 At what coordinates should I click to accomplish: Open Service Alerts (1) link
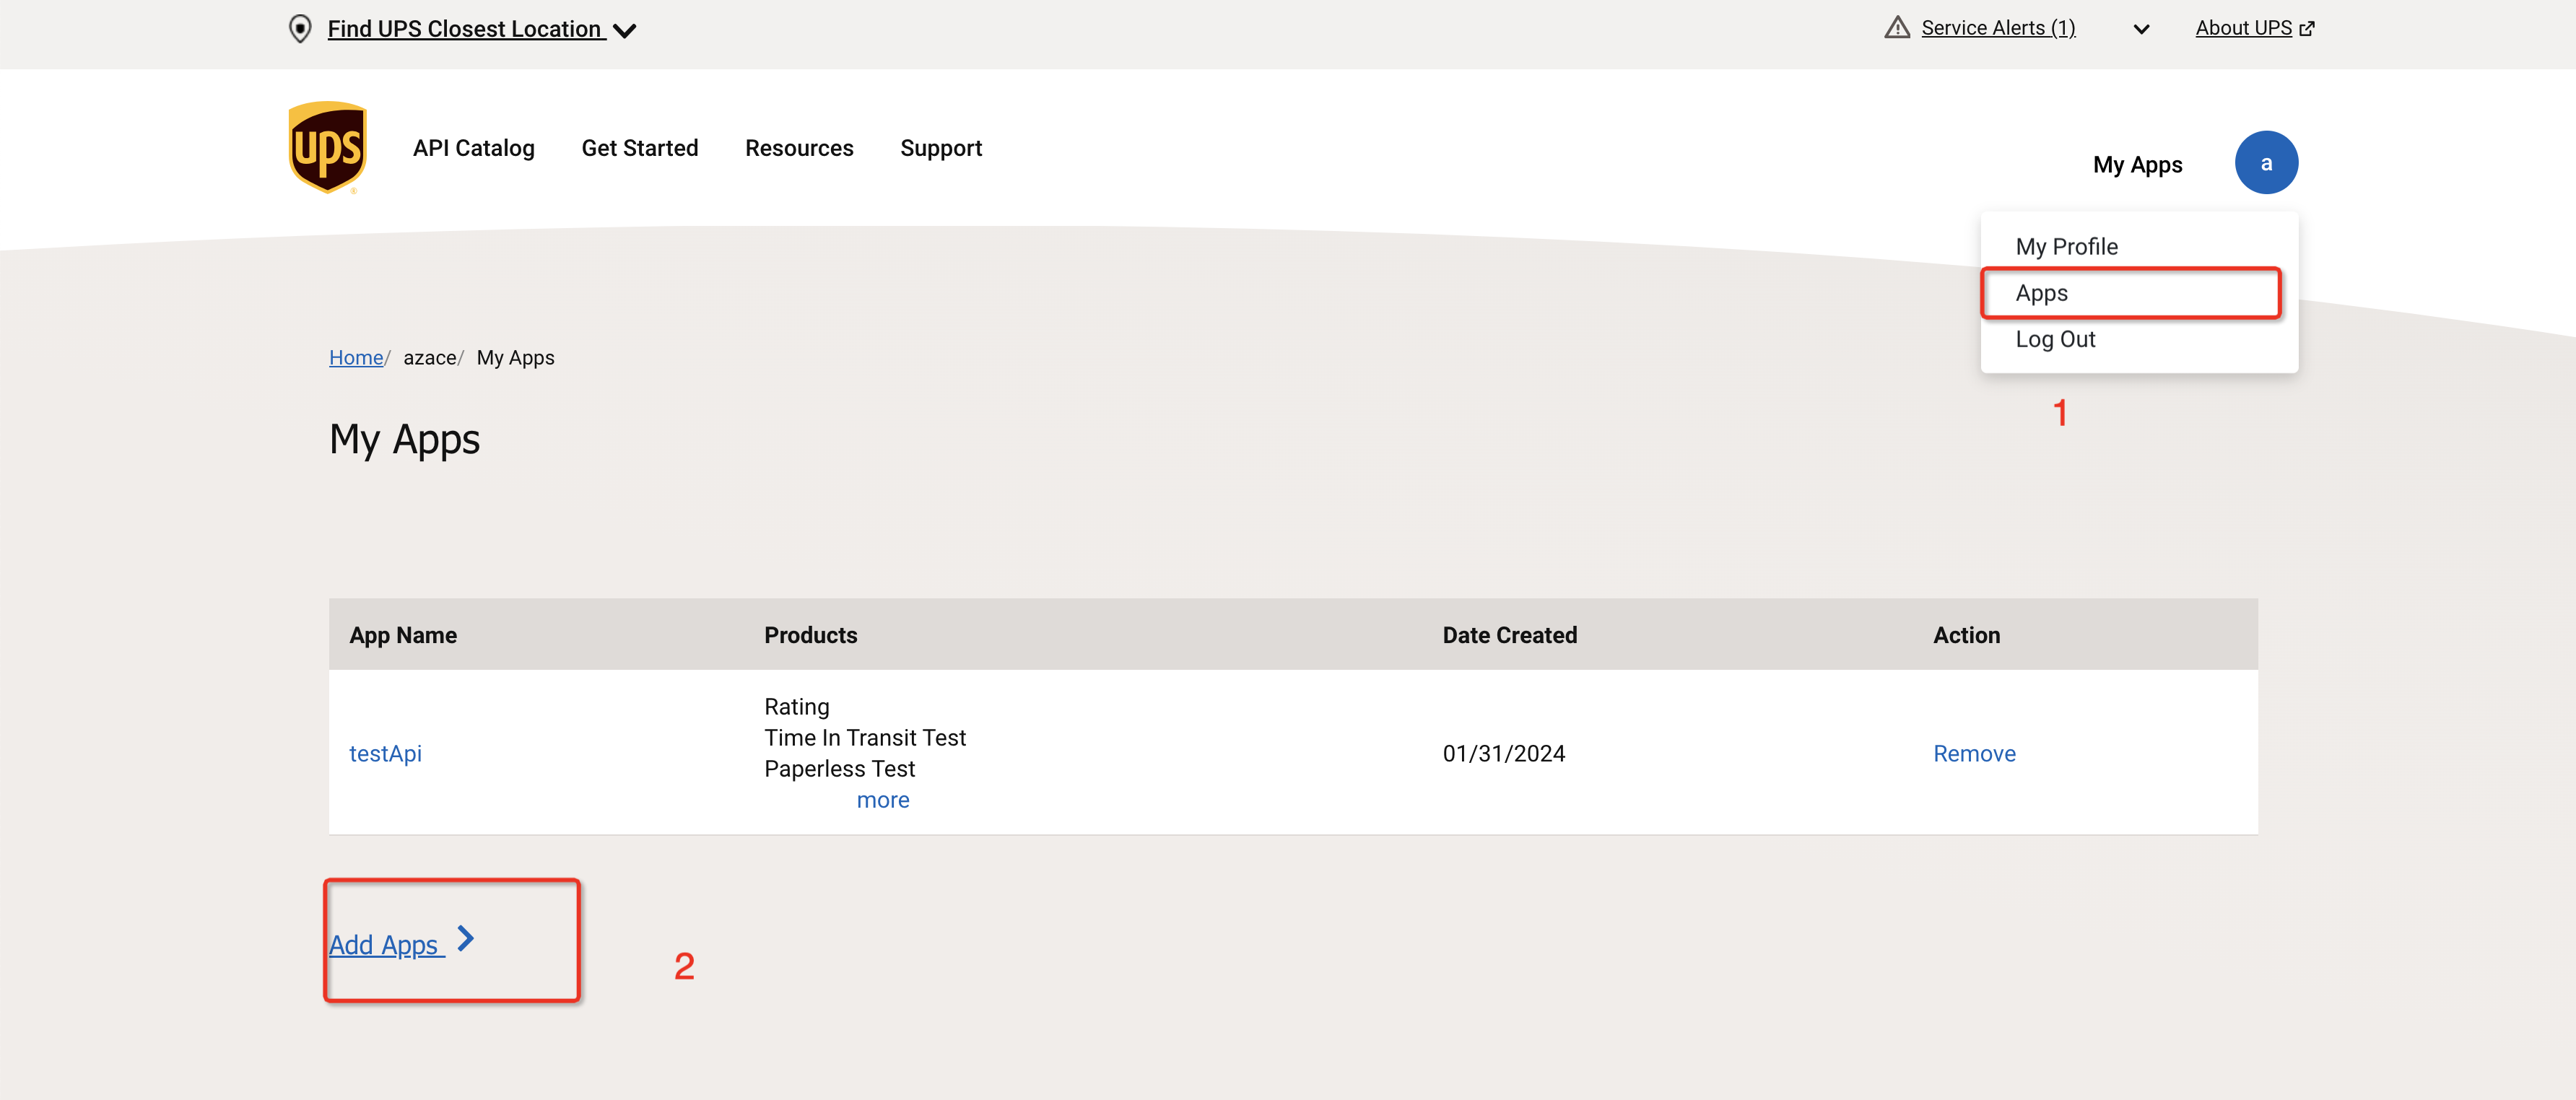point(1998,28)
